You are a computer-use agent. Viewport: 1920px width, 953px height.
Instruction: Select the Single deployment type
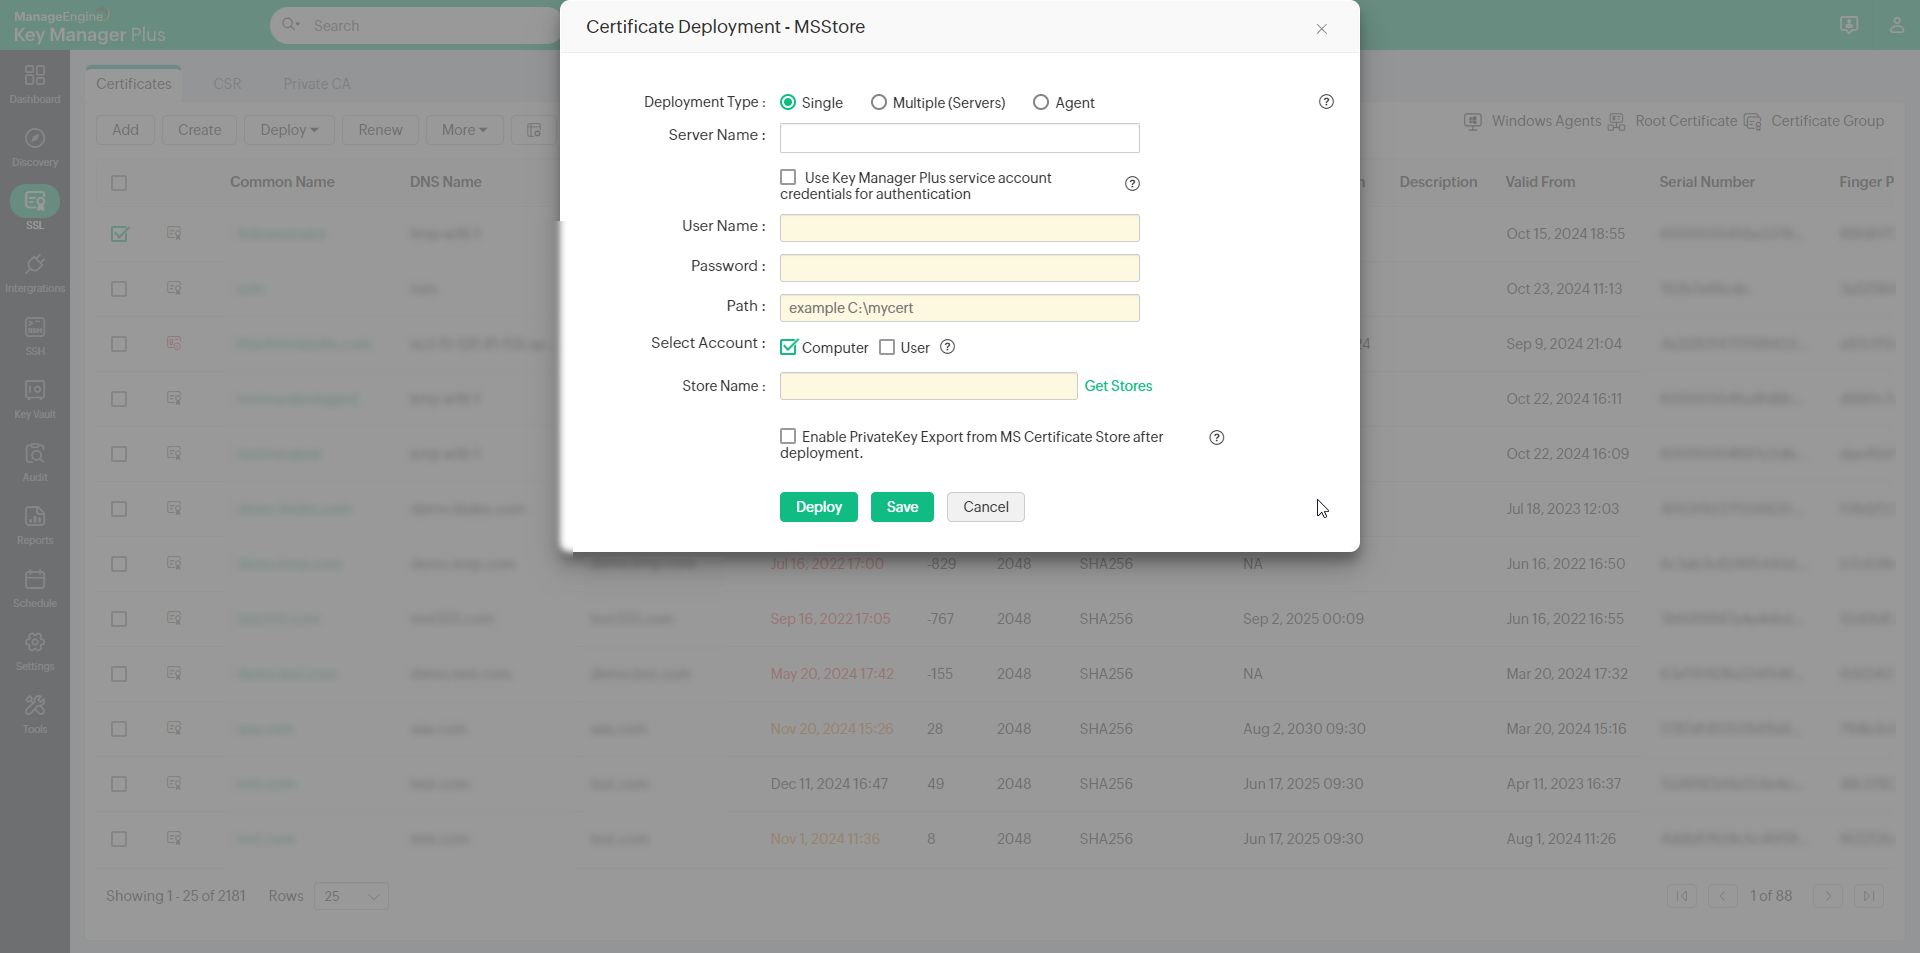point(788,102)
